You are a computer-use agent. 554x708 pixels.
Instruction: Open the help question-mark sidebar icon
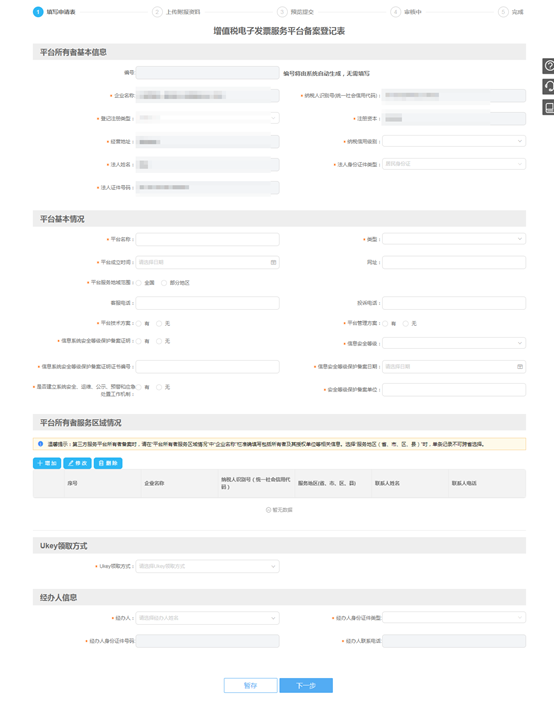pos(548,66)
